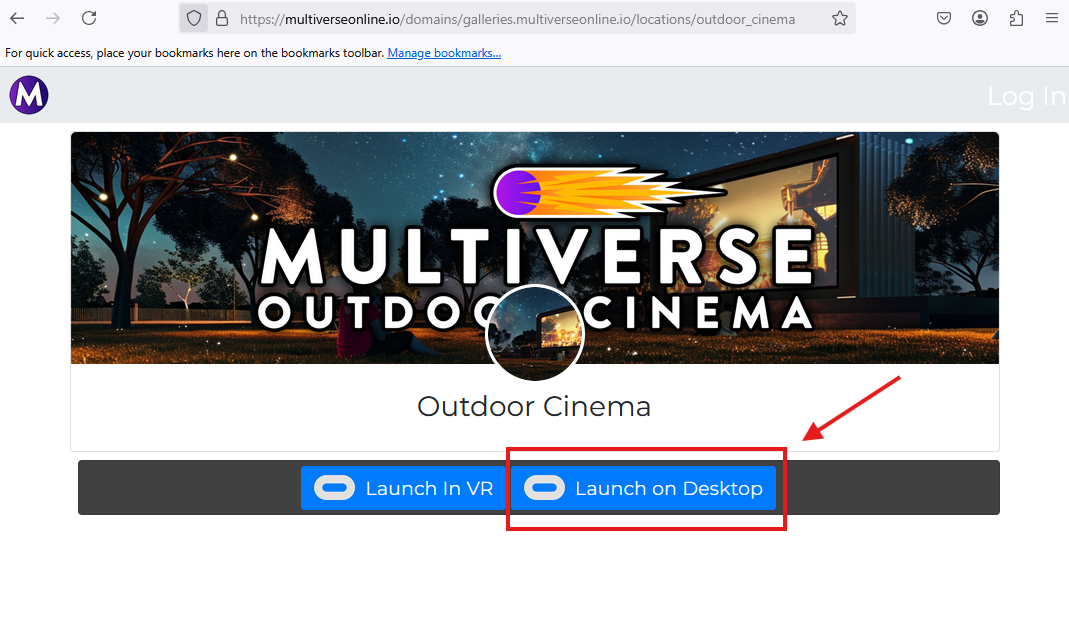
Task: Click the headset icon inside Launch on Desktop
Action: pos(545,487)
